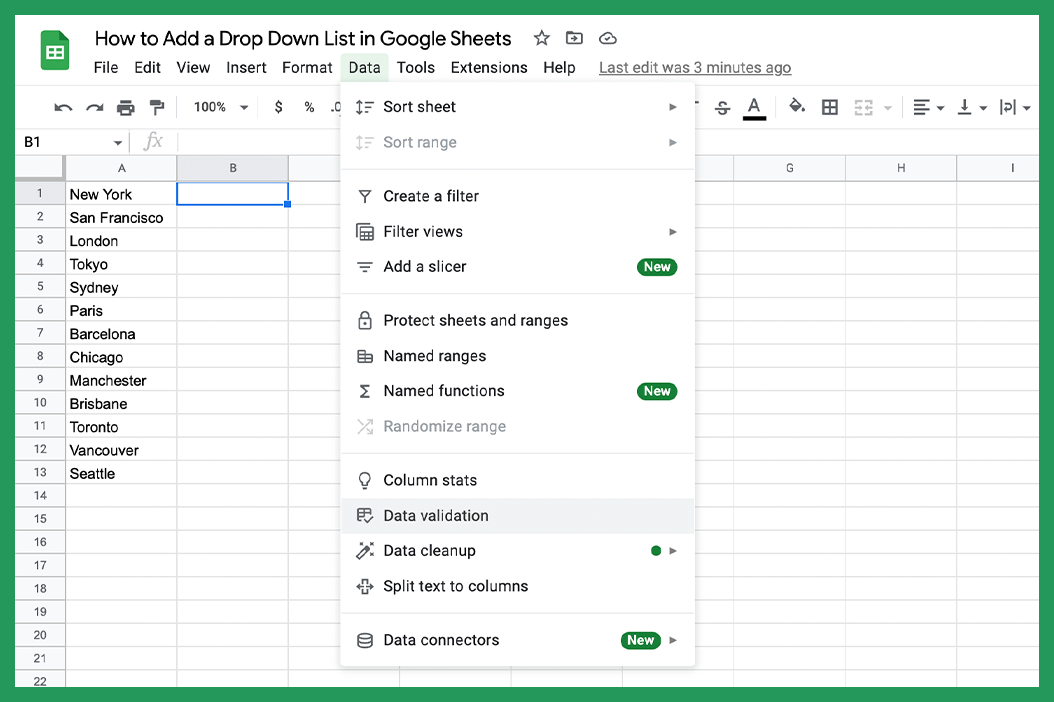Open the Tools menu

pos(416,68)
